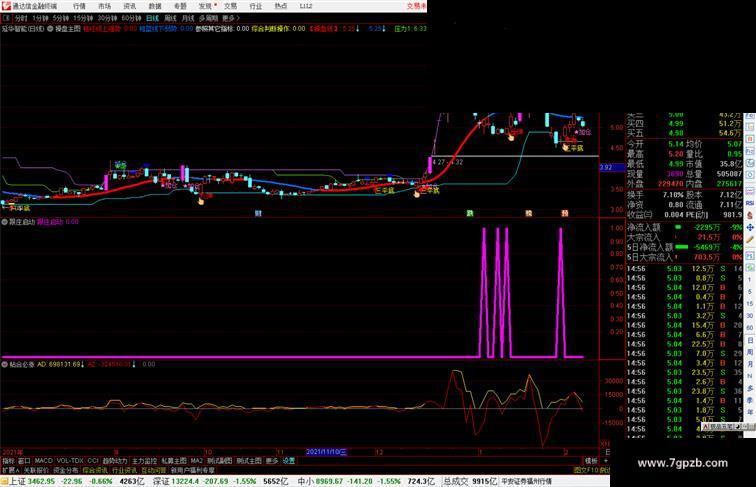Open 设置 in the indicator bar
The image size is (756, 487).
289,461
